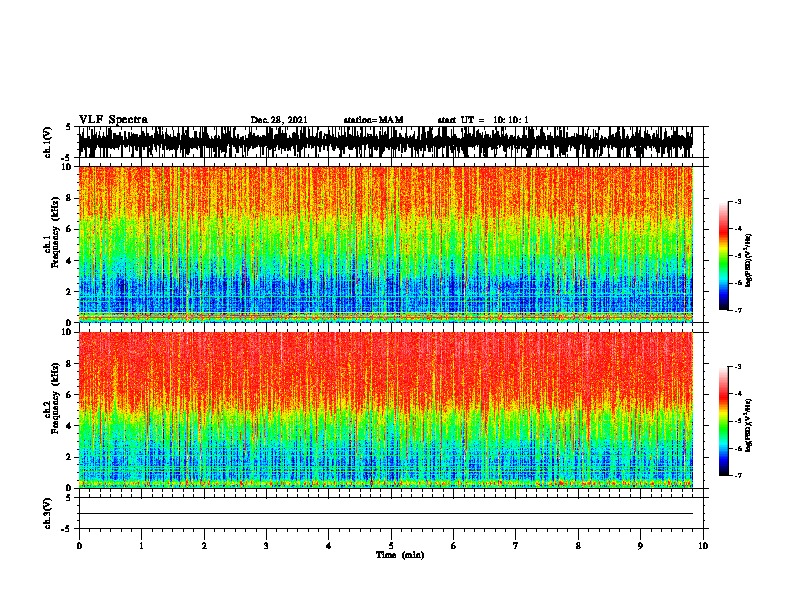Click time axis tick label "0"
The height and width of the screenshot is (612, 792).
[79, 546]
